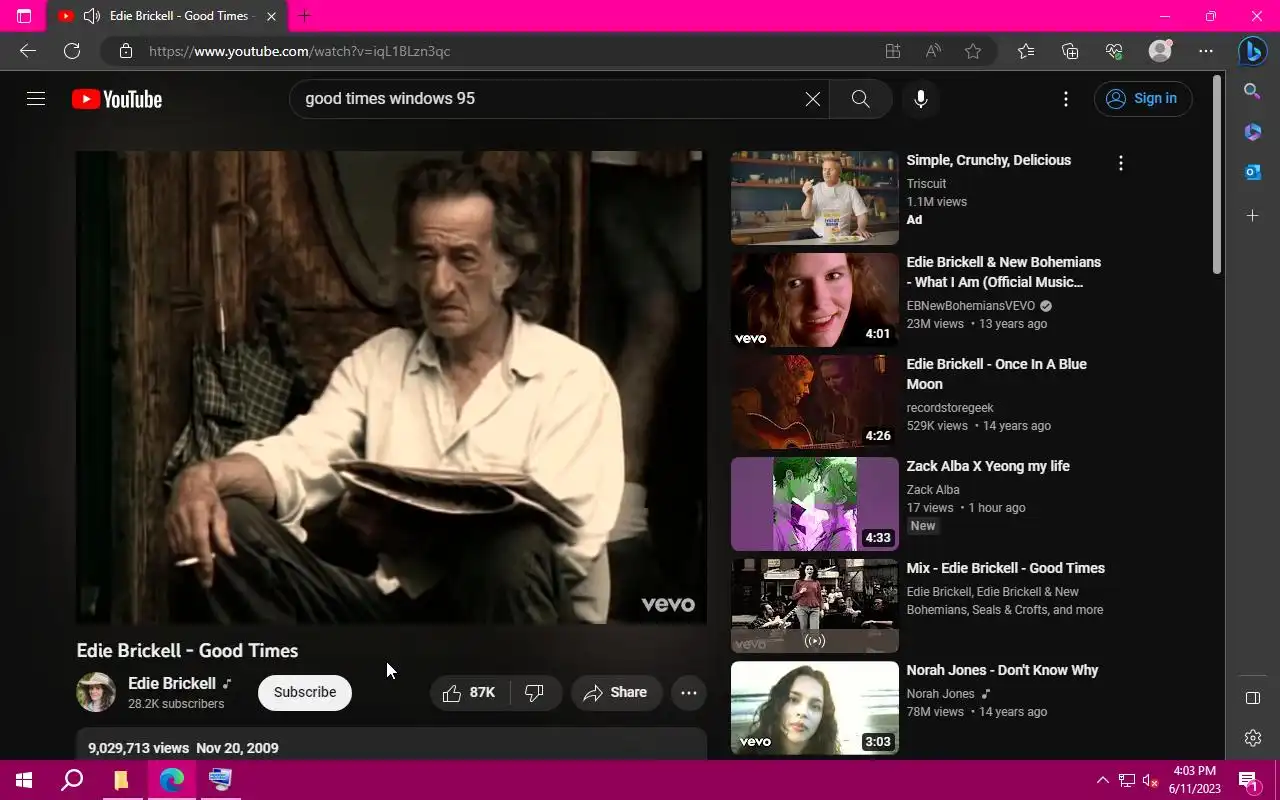
Task: Open the What I Am video thumbnail
Action: click(x=815, y=300)
